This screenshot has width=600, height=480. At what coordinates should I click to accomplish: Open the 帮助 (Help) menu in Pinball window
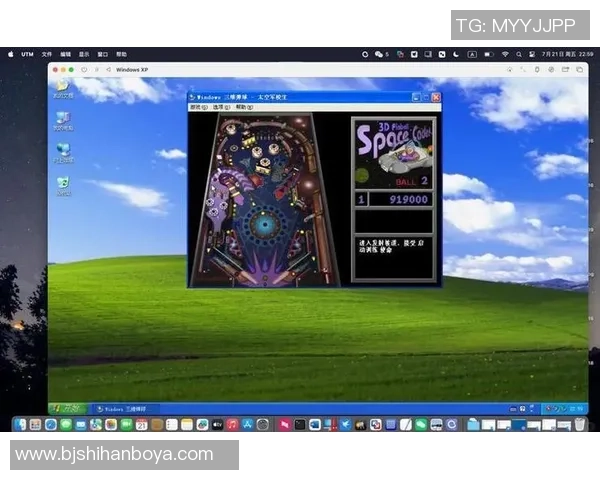tap(244, 108)
